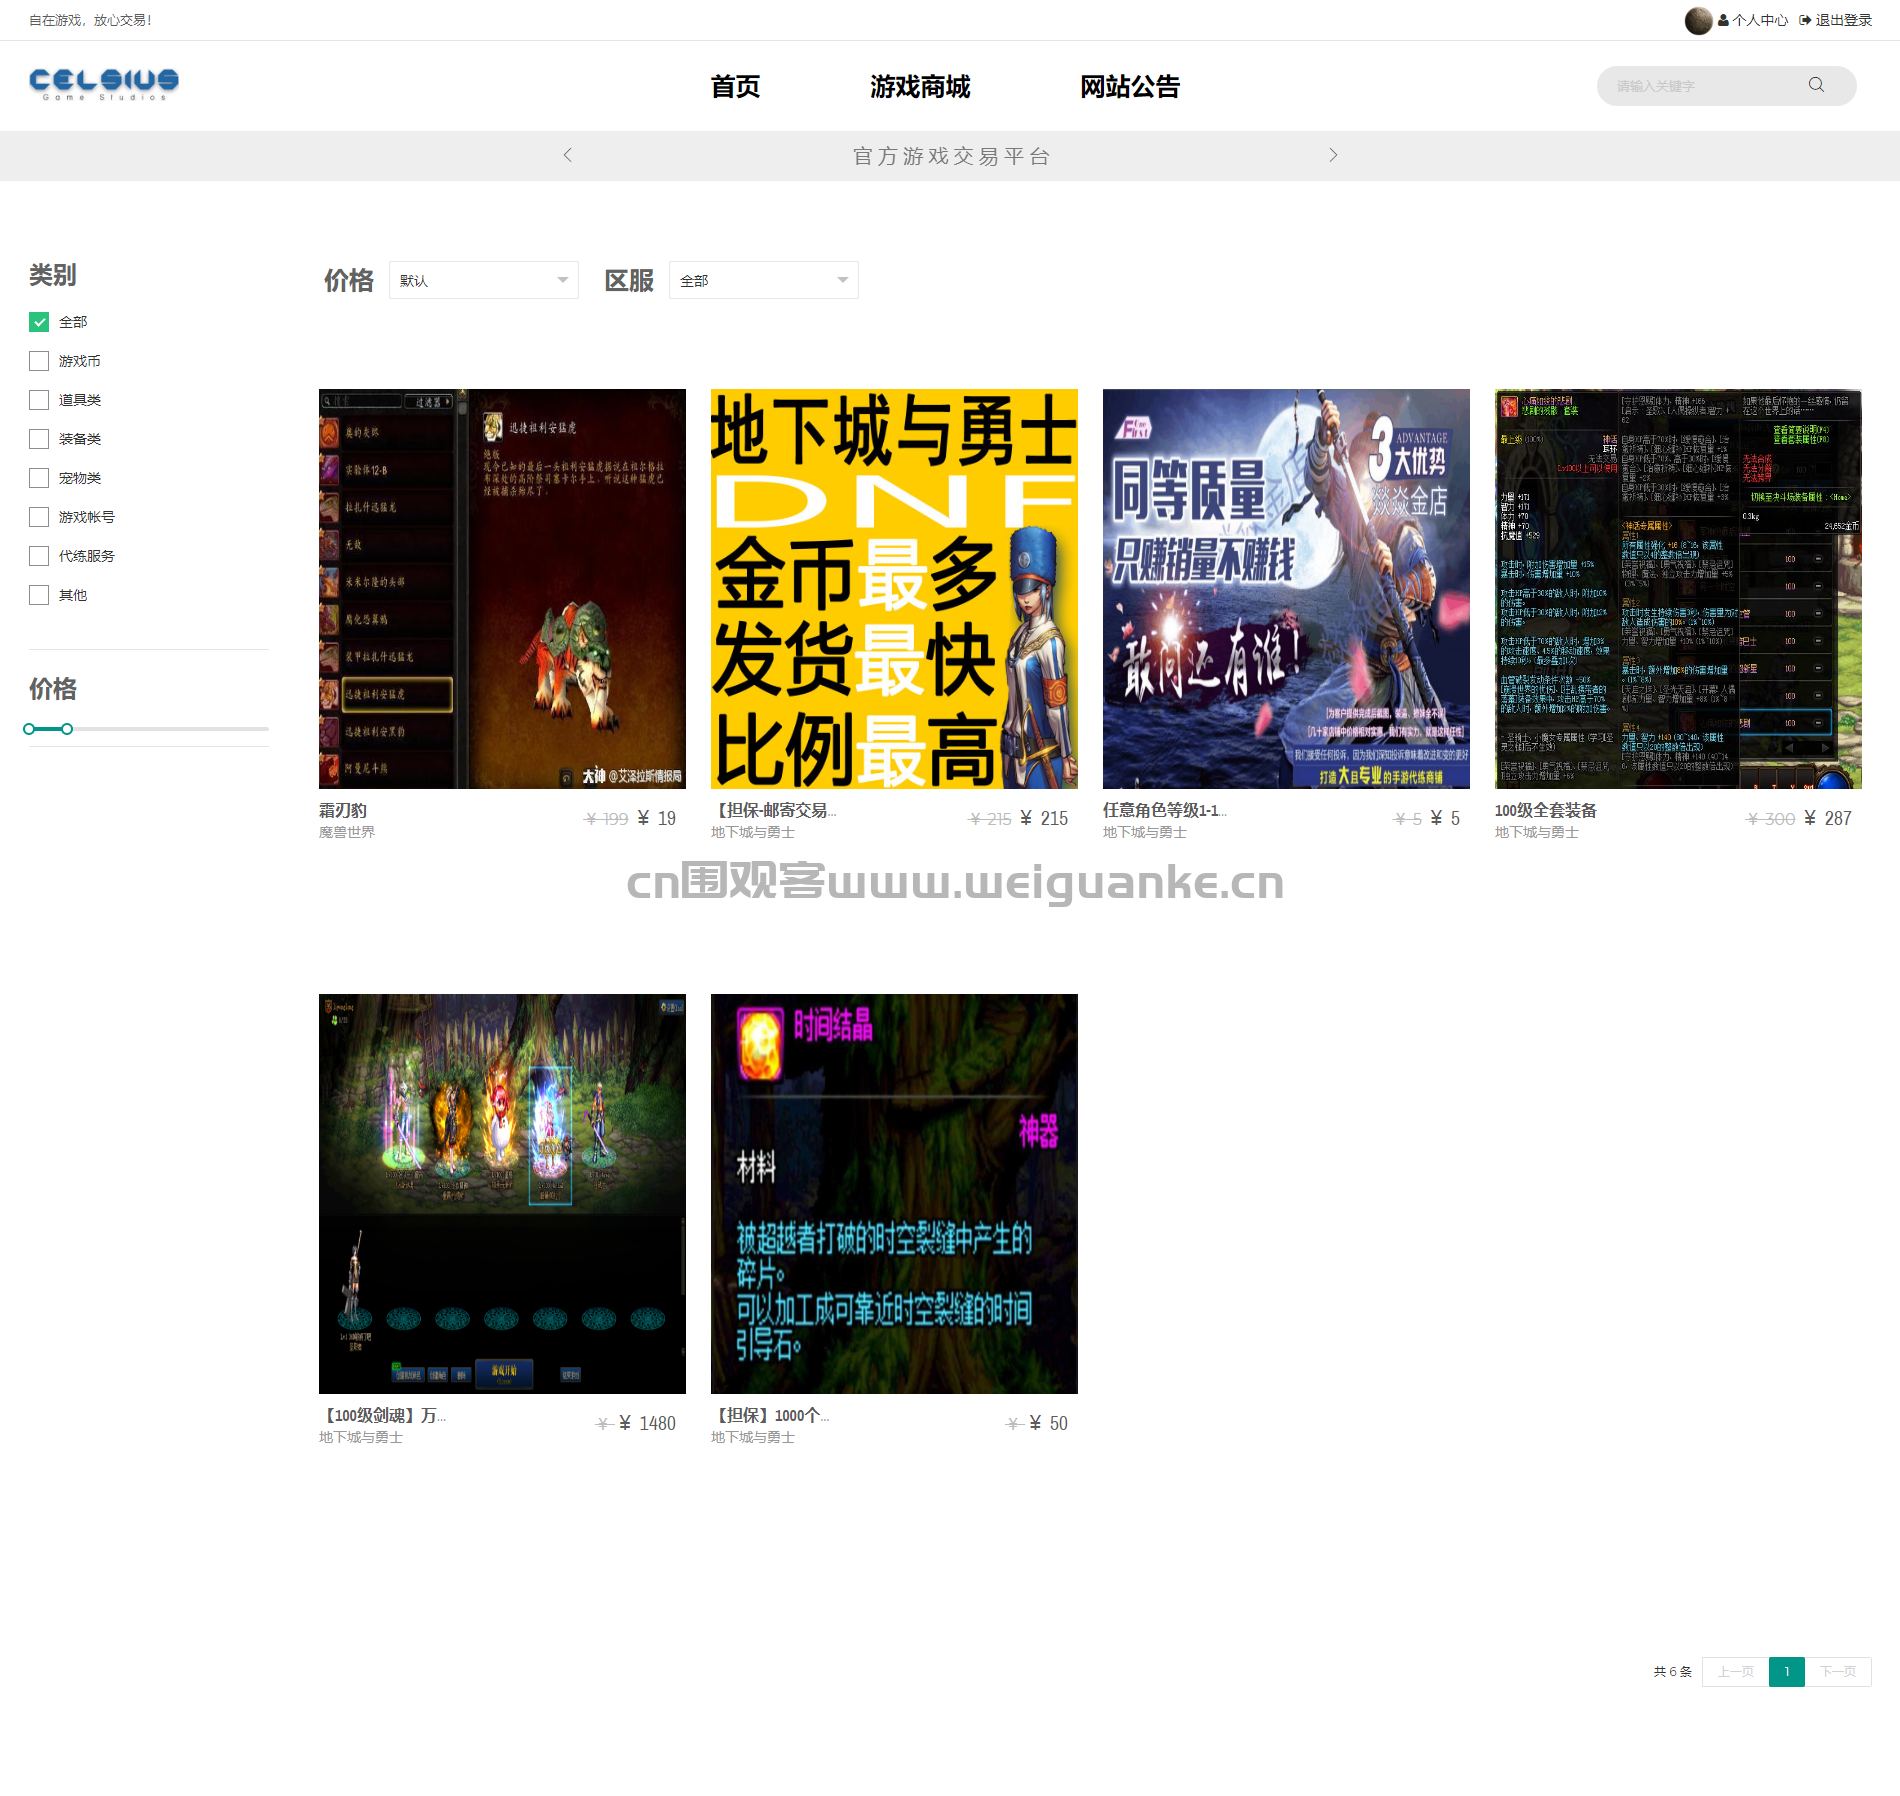Viewport: 1900px width, 1796px height.
Task: Enable the 装备类 checkbox
Action: coord(39,439)
